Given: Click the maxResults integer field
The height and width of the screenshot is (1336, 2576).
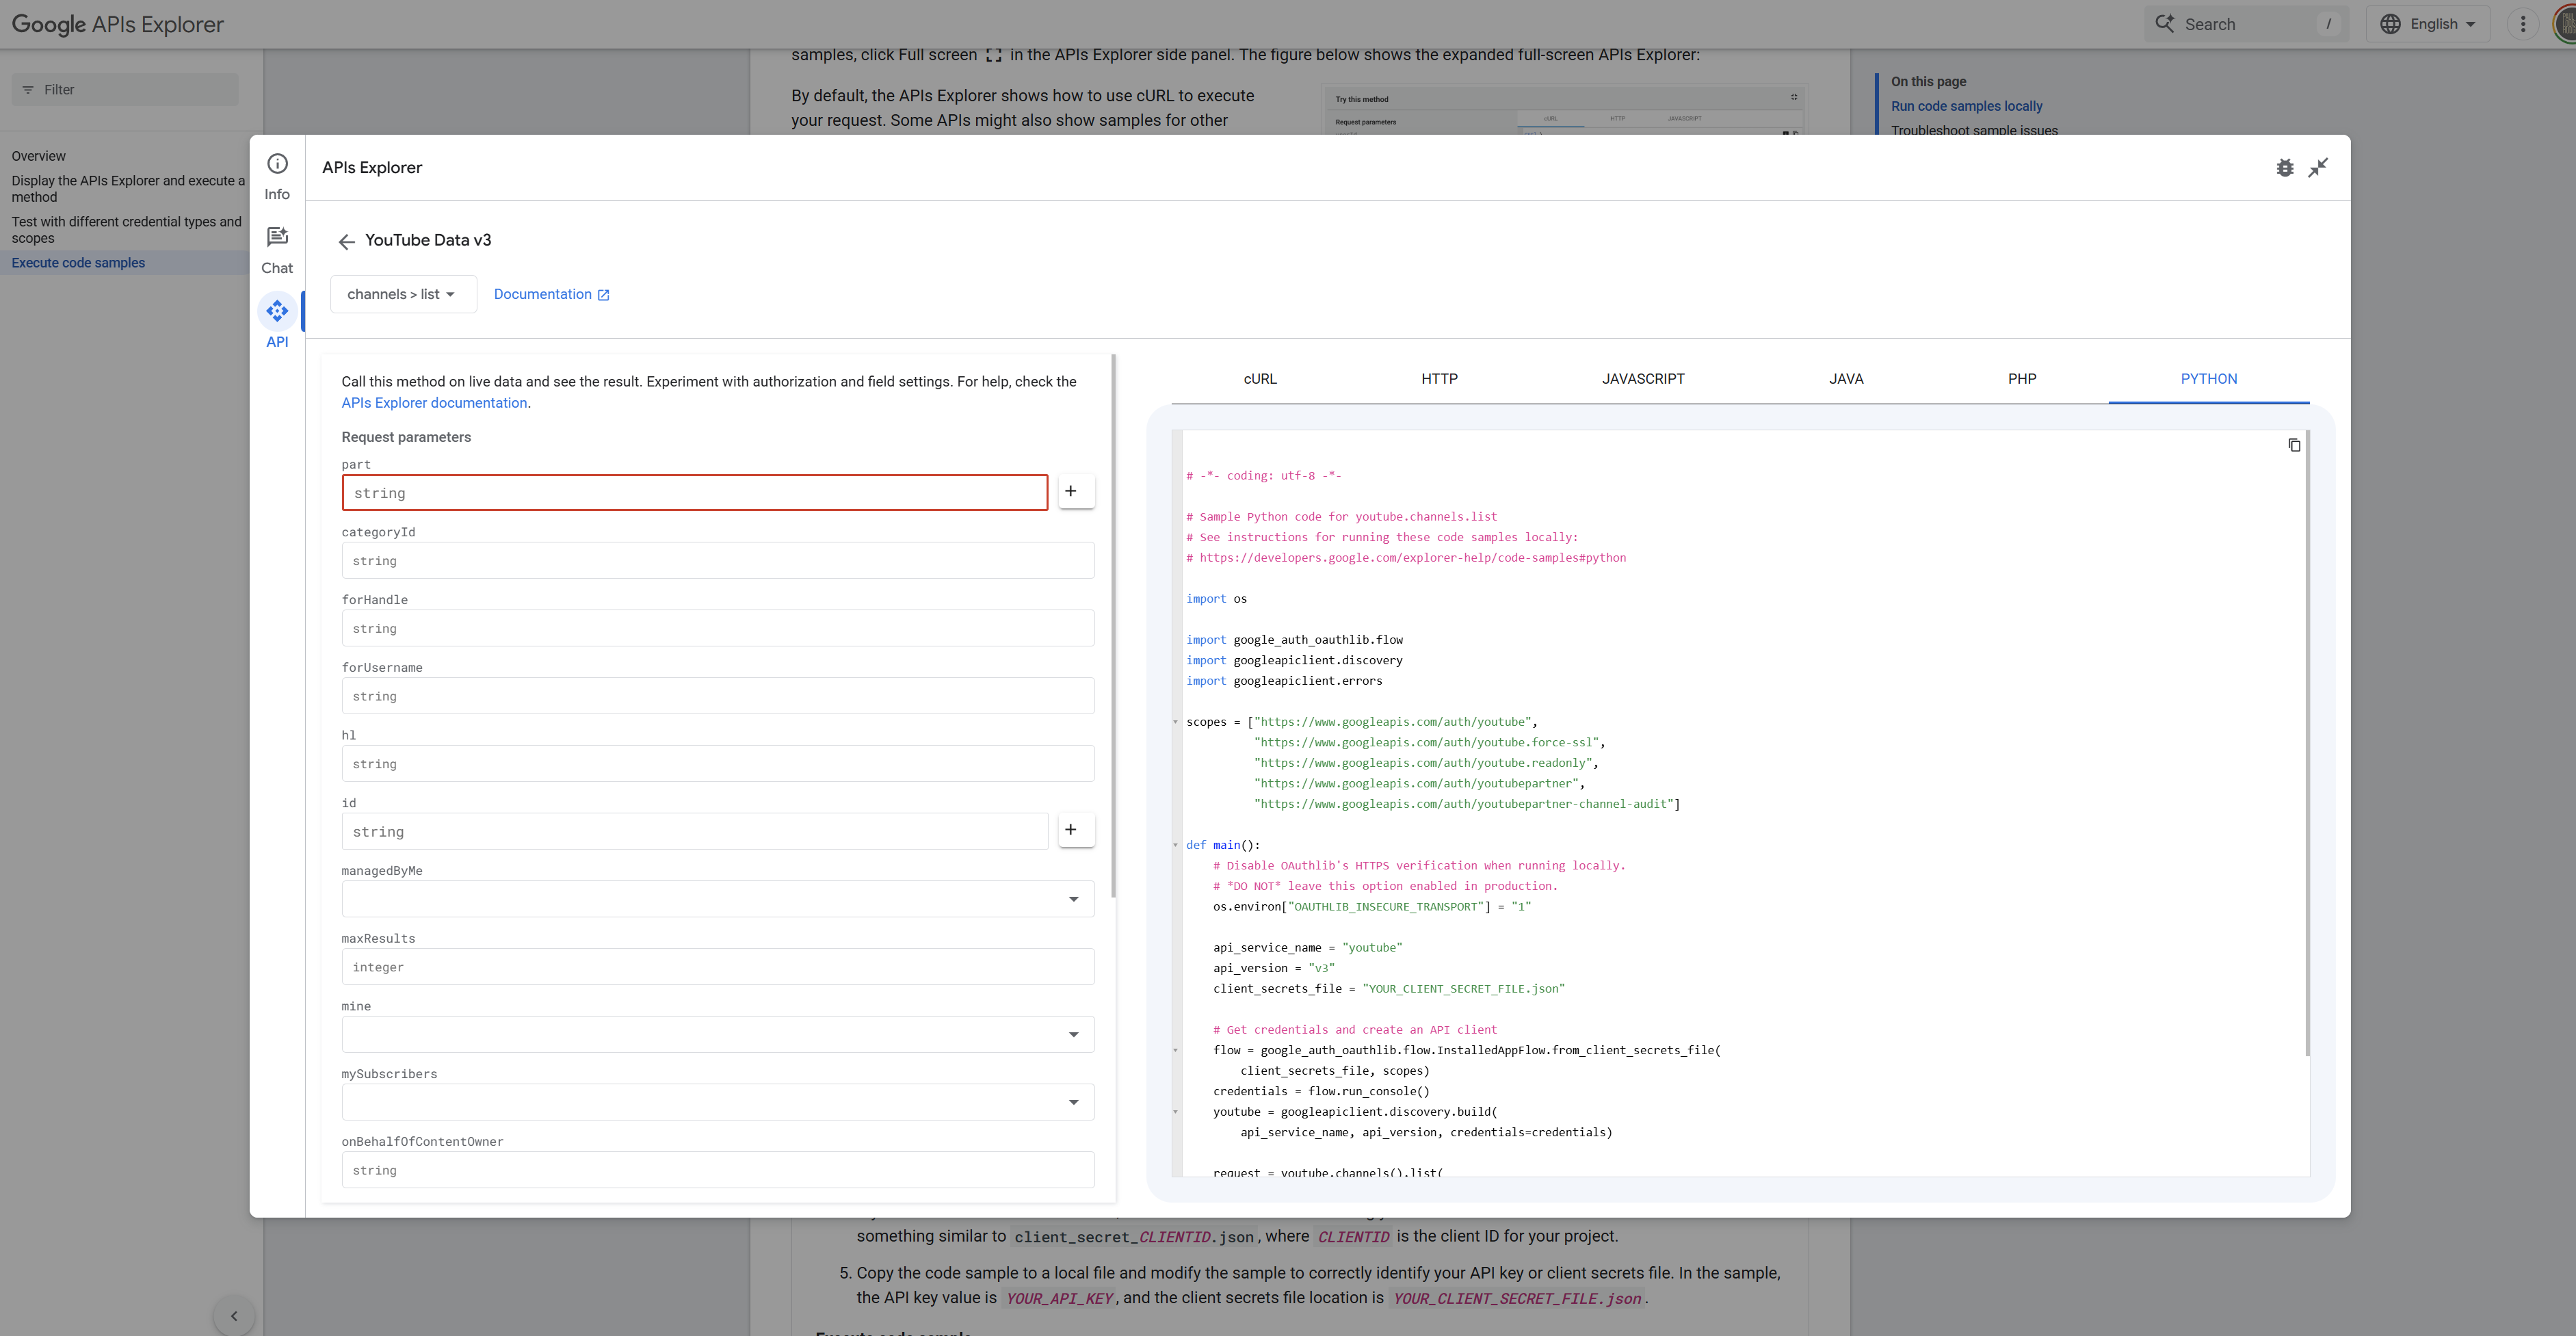Looking at the screenshot, I should 718,967.
